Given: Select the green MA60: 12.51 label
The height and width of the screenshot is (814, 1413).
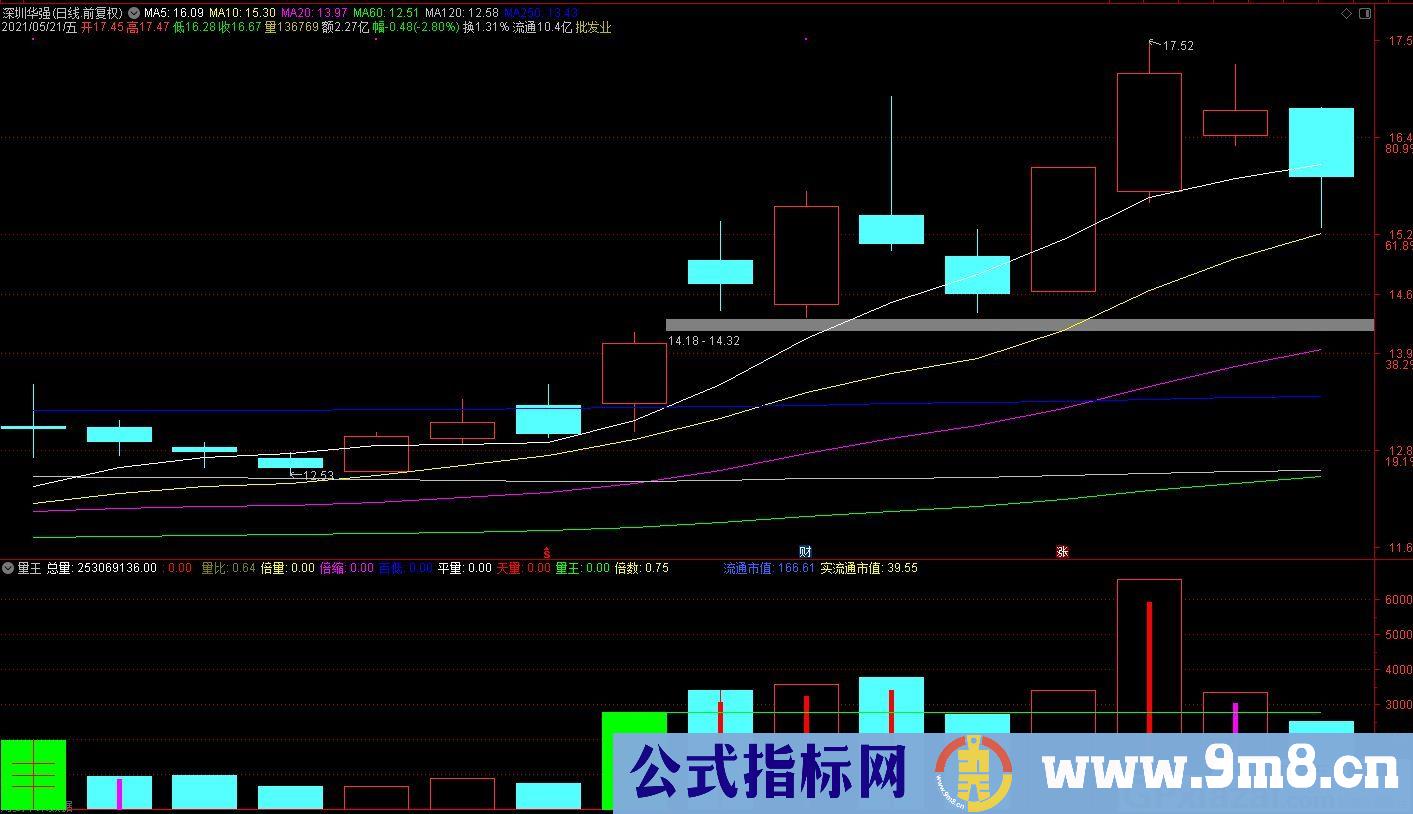Looking at the screenshot, I should tap(386, 13).
